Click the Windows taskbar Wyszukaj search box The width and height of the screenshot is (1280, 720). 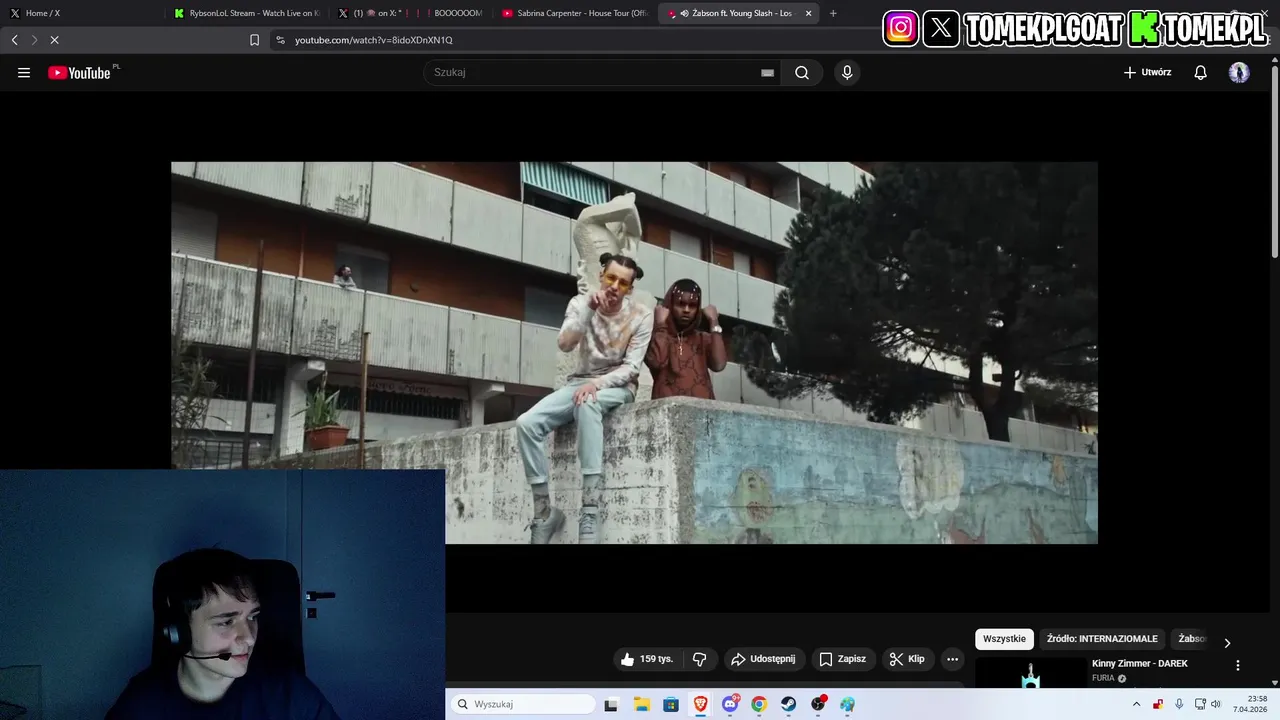(523, 704)
